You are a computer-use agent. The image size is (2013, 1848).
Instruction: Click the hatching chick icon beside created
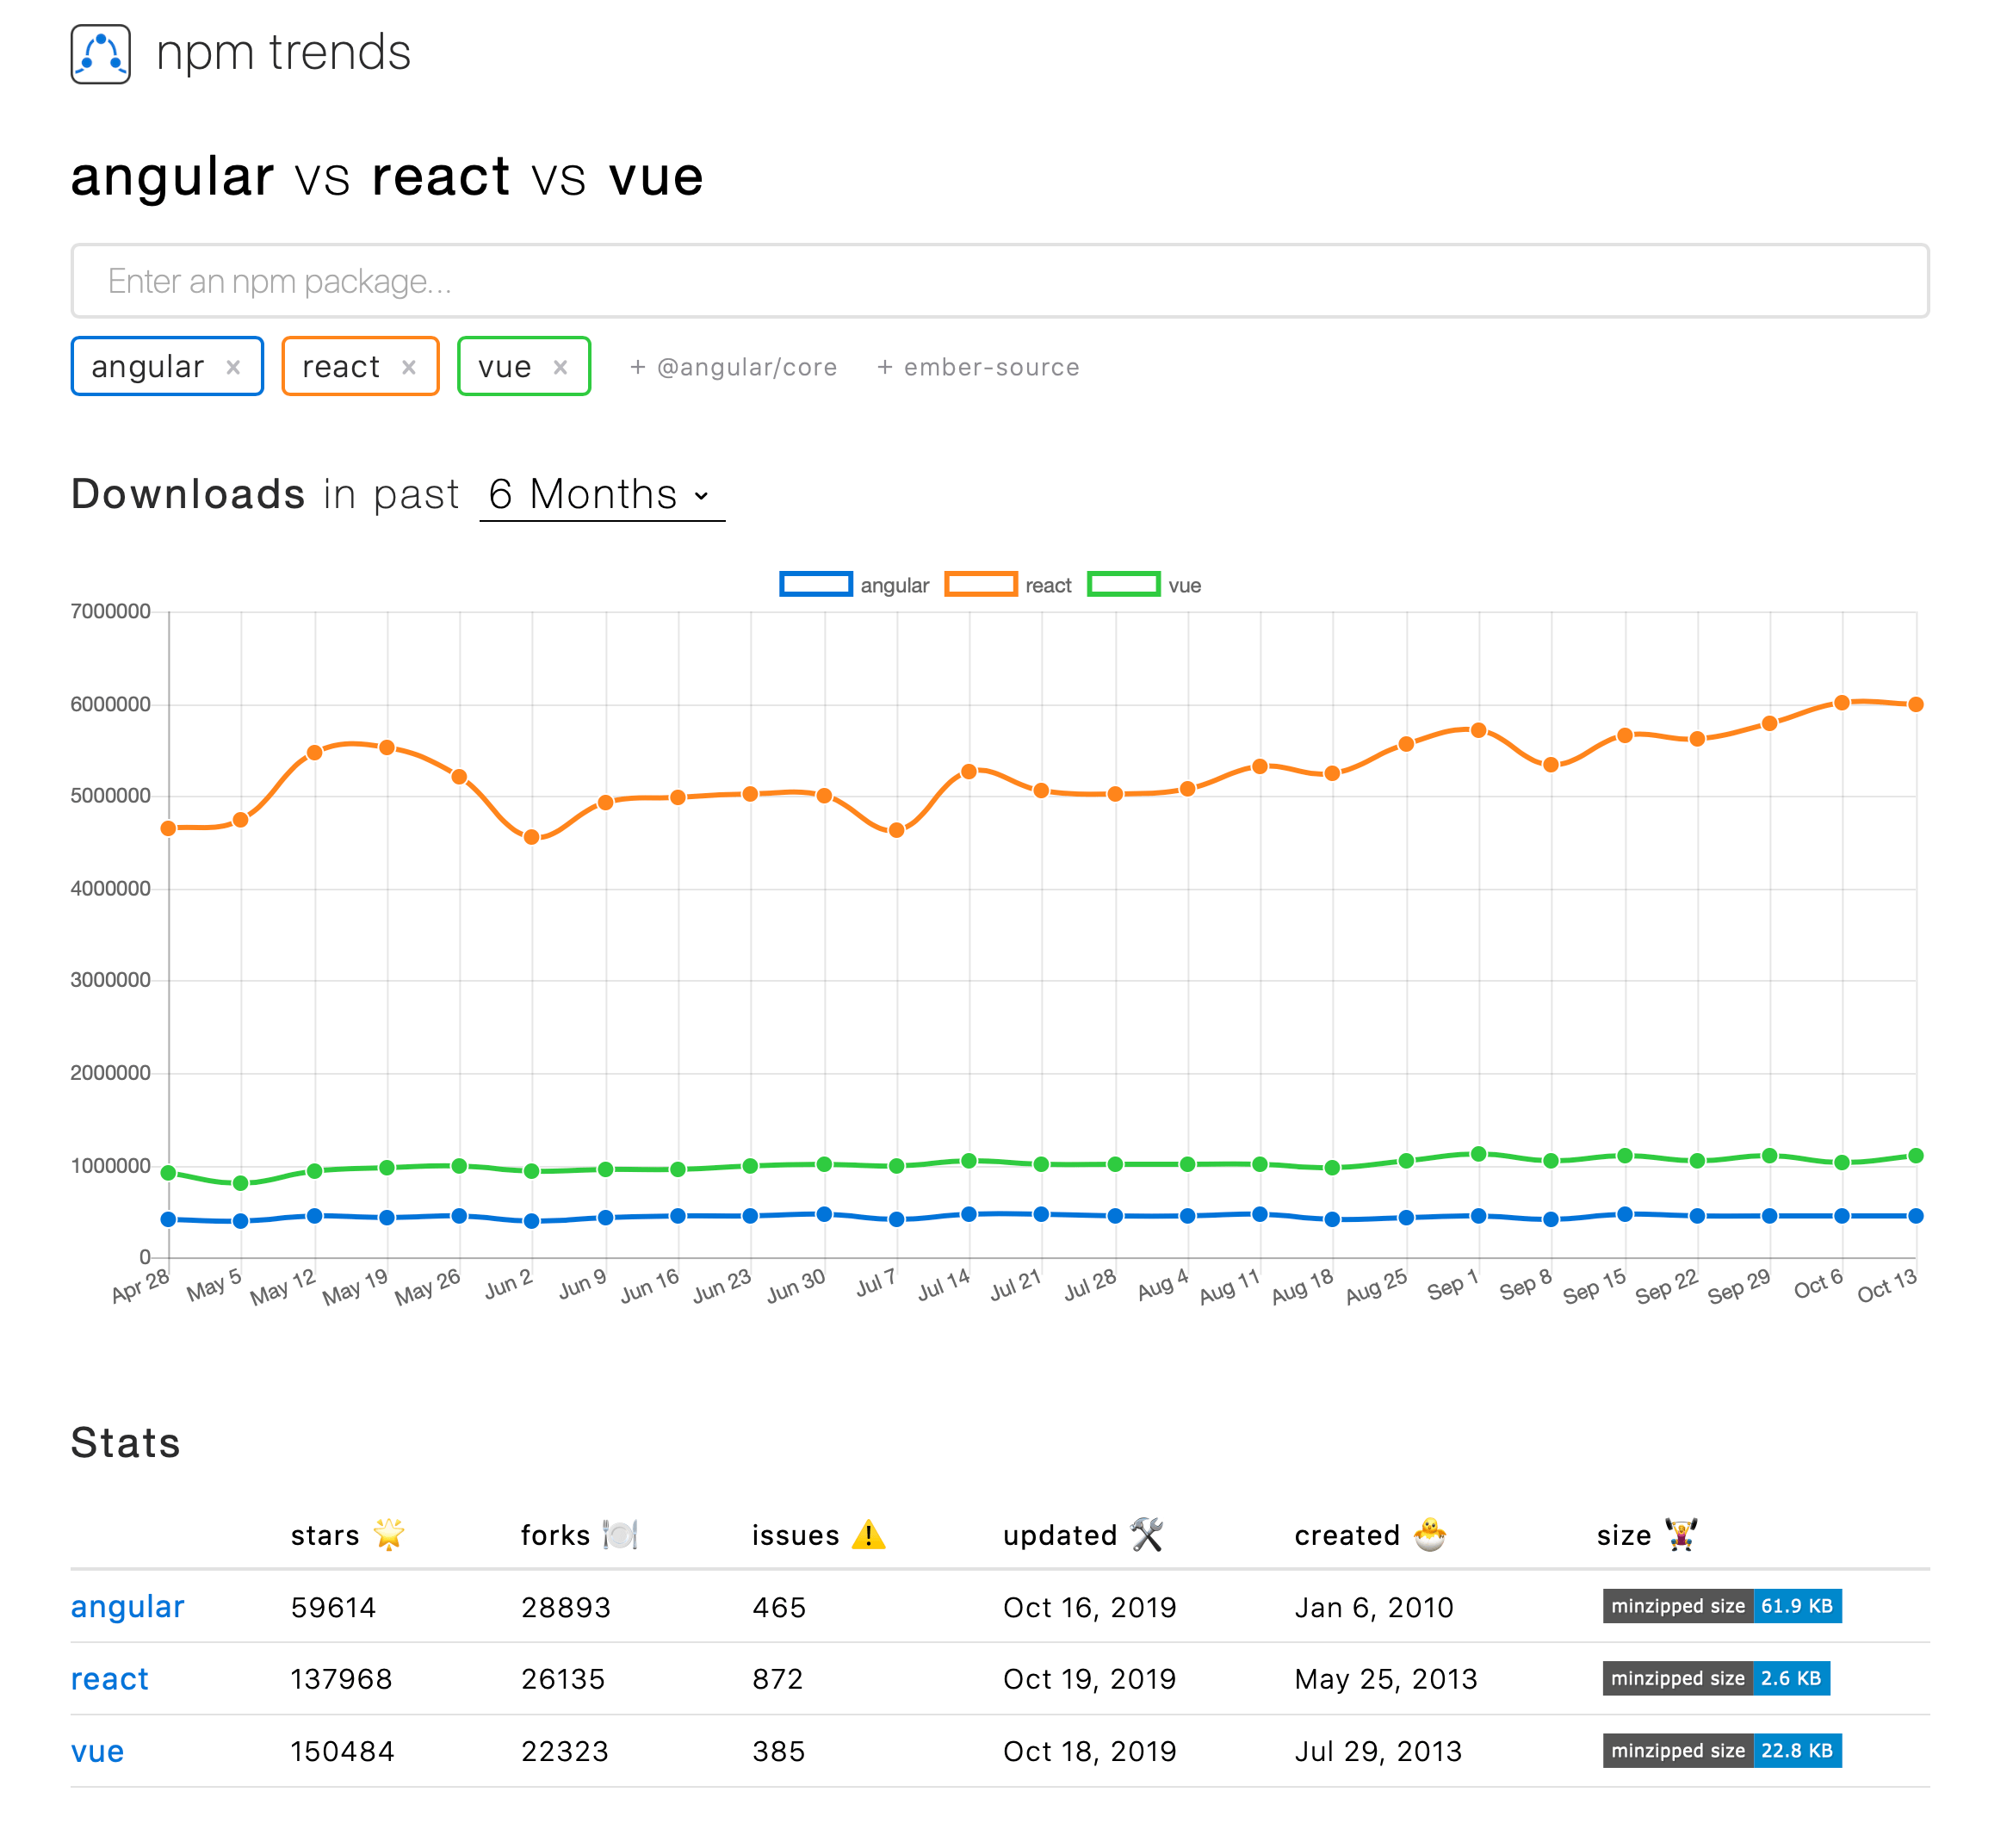[1430, 1534]
